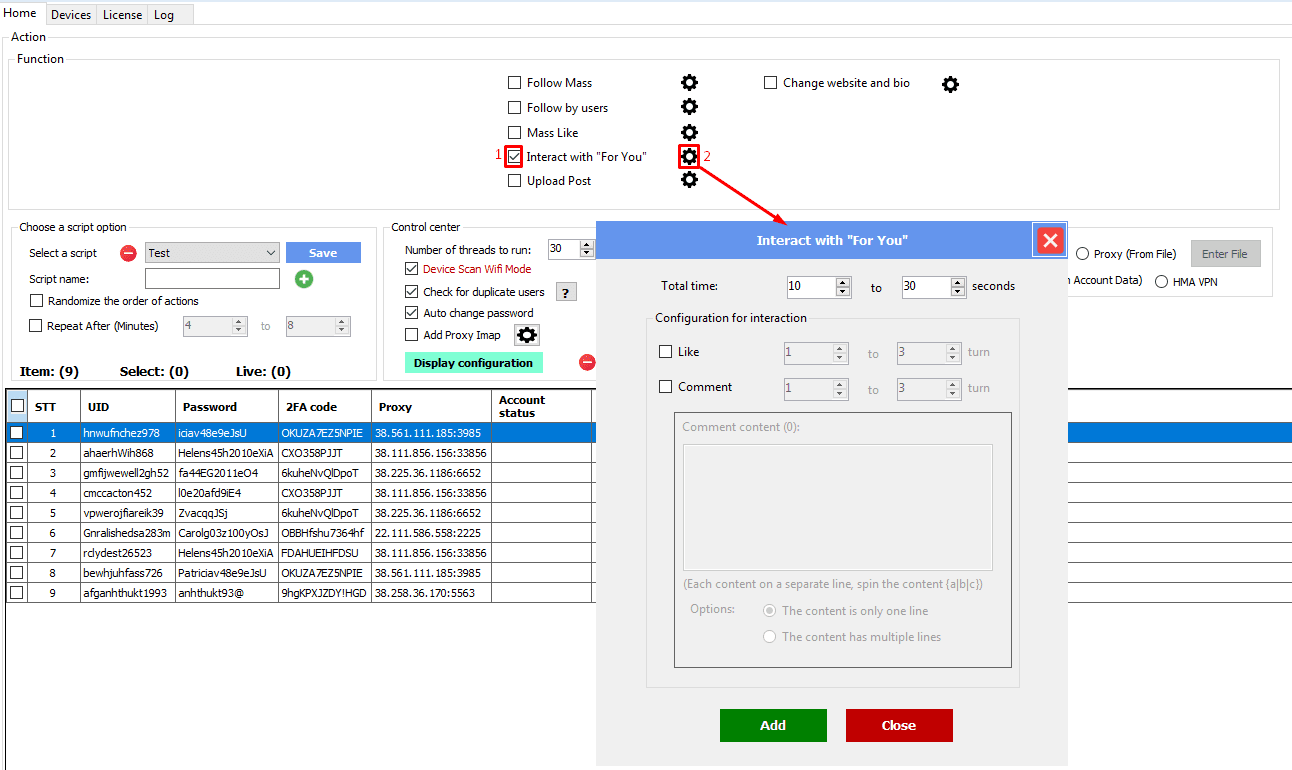This screenshot has height=770, width=1292.
Task: Open Follow by users settings gear
Action: [689, 107]
